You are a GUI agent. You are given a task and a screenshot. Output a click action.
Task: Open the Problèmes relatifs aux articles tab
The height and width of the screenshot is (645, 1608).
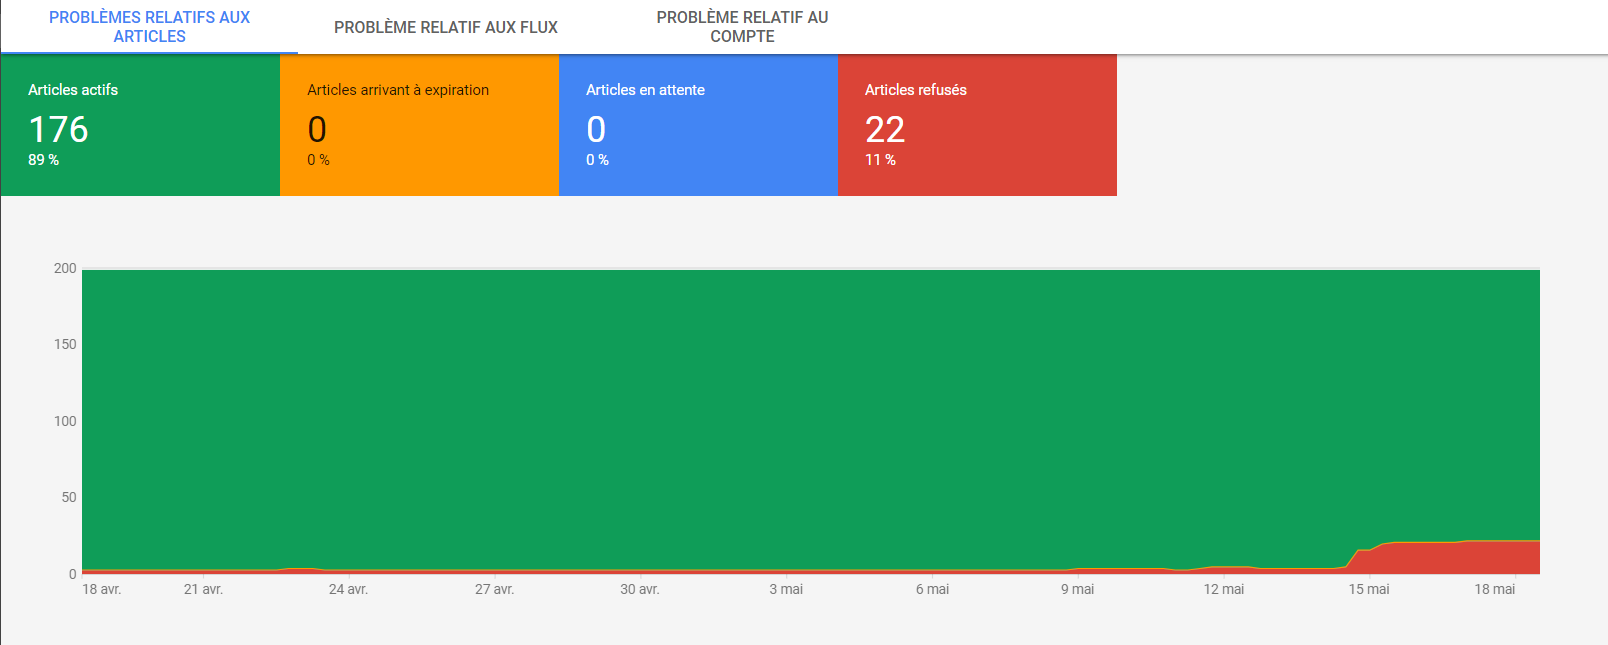click(x=149, y=27)
